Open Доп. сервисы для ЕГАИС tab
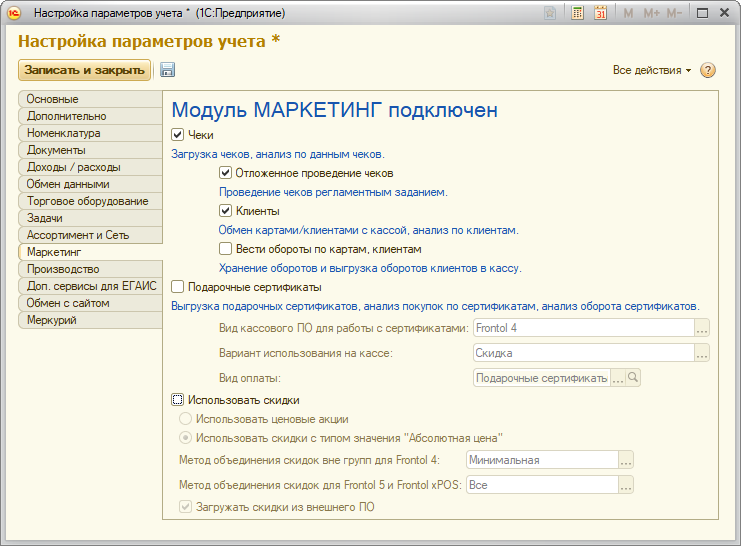741x546 pixels. pos(90,286)
